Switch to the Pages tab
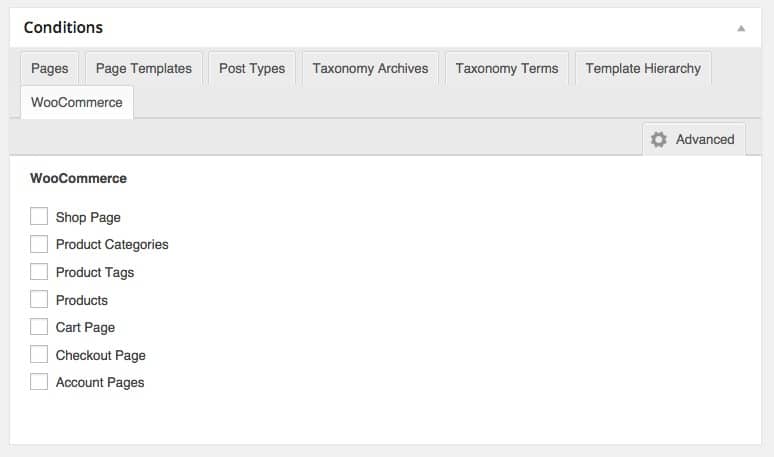 50,69
